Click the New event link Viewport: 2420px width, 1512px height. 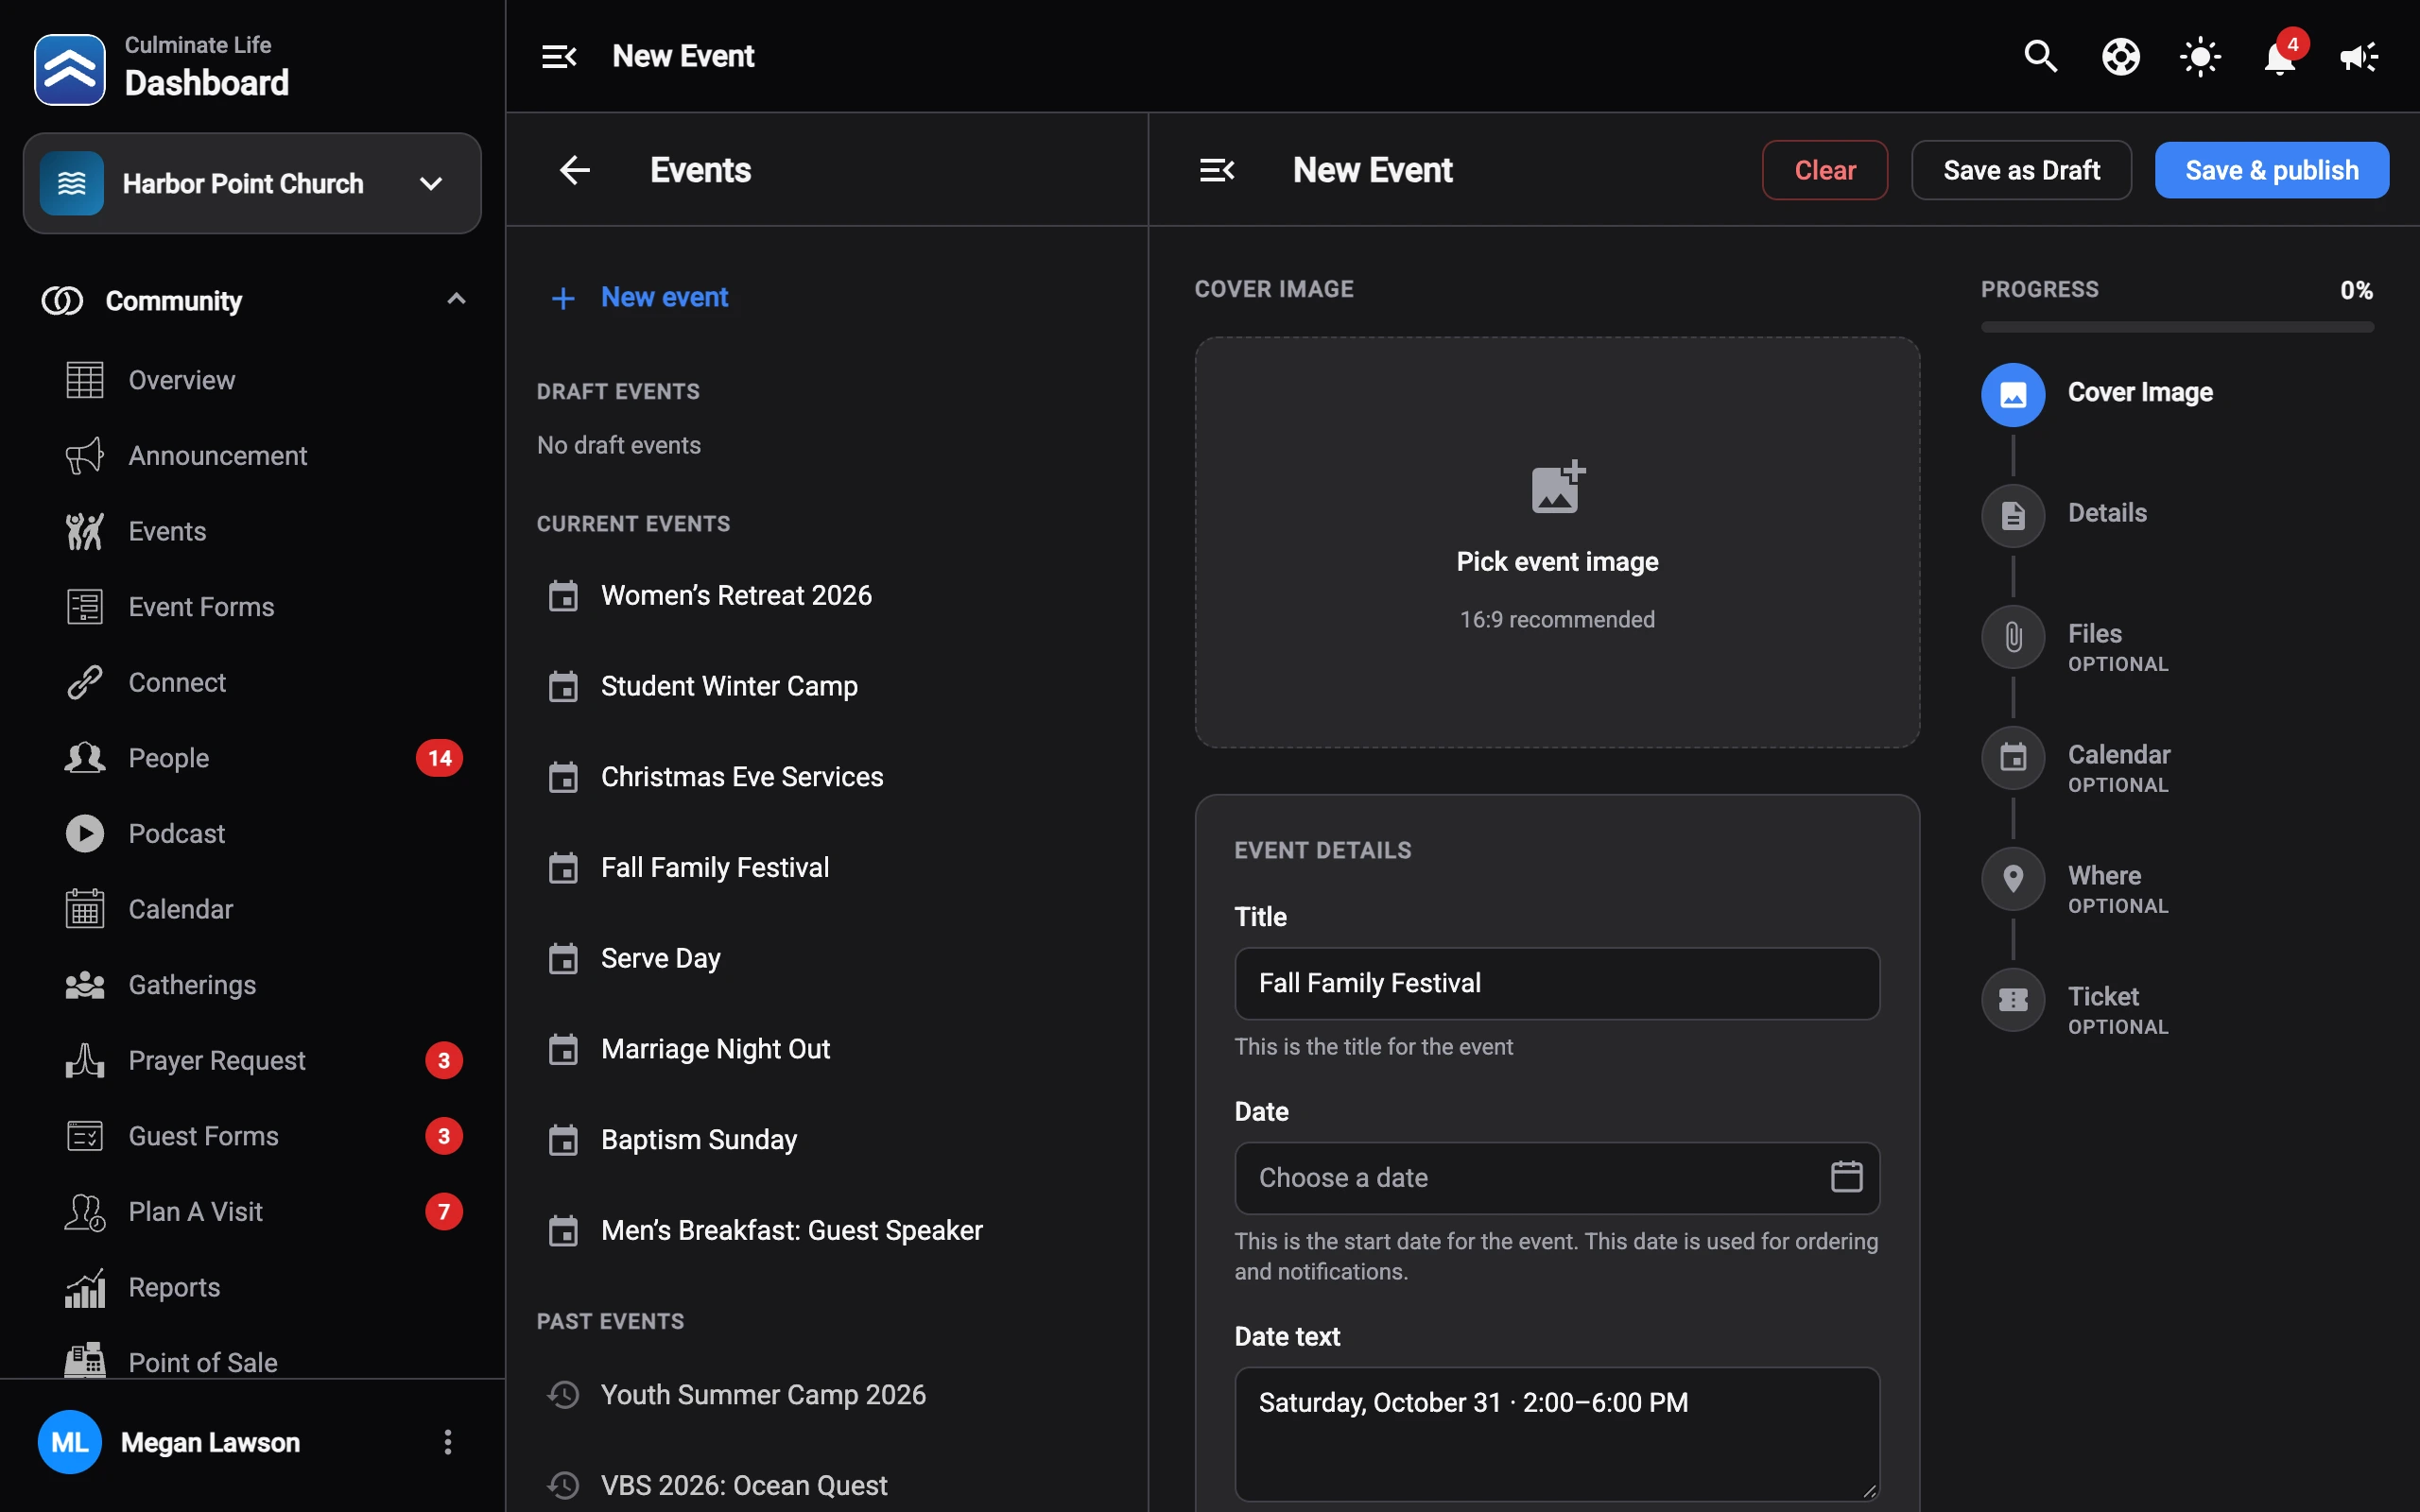pos(640,298)
